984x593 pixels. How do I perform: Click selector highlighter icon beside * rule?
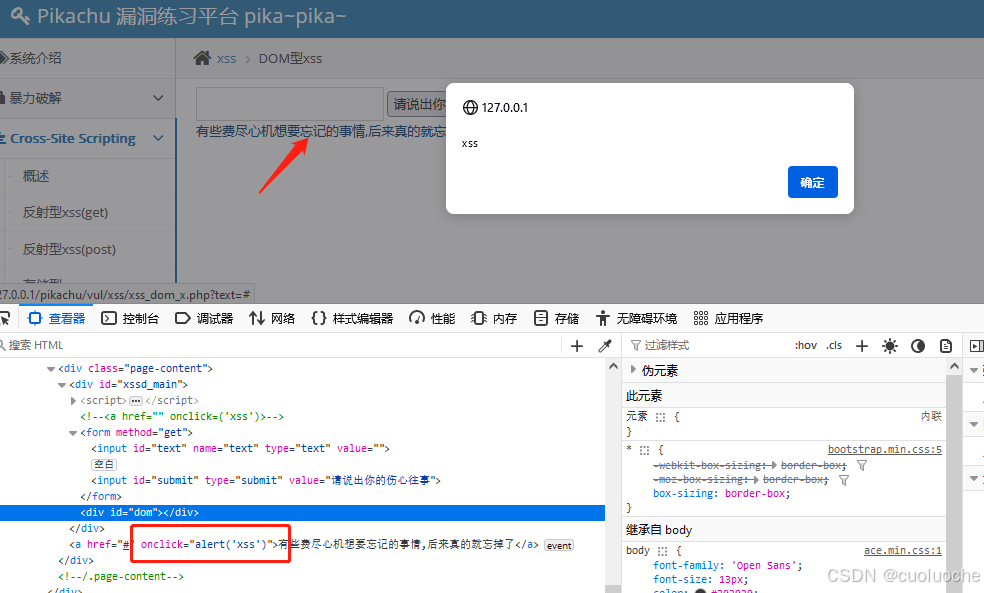click(x=644, y=450)
